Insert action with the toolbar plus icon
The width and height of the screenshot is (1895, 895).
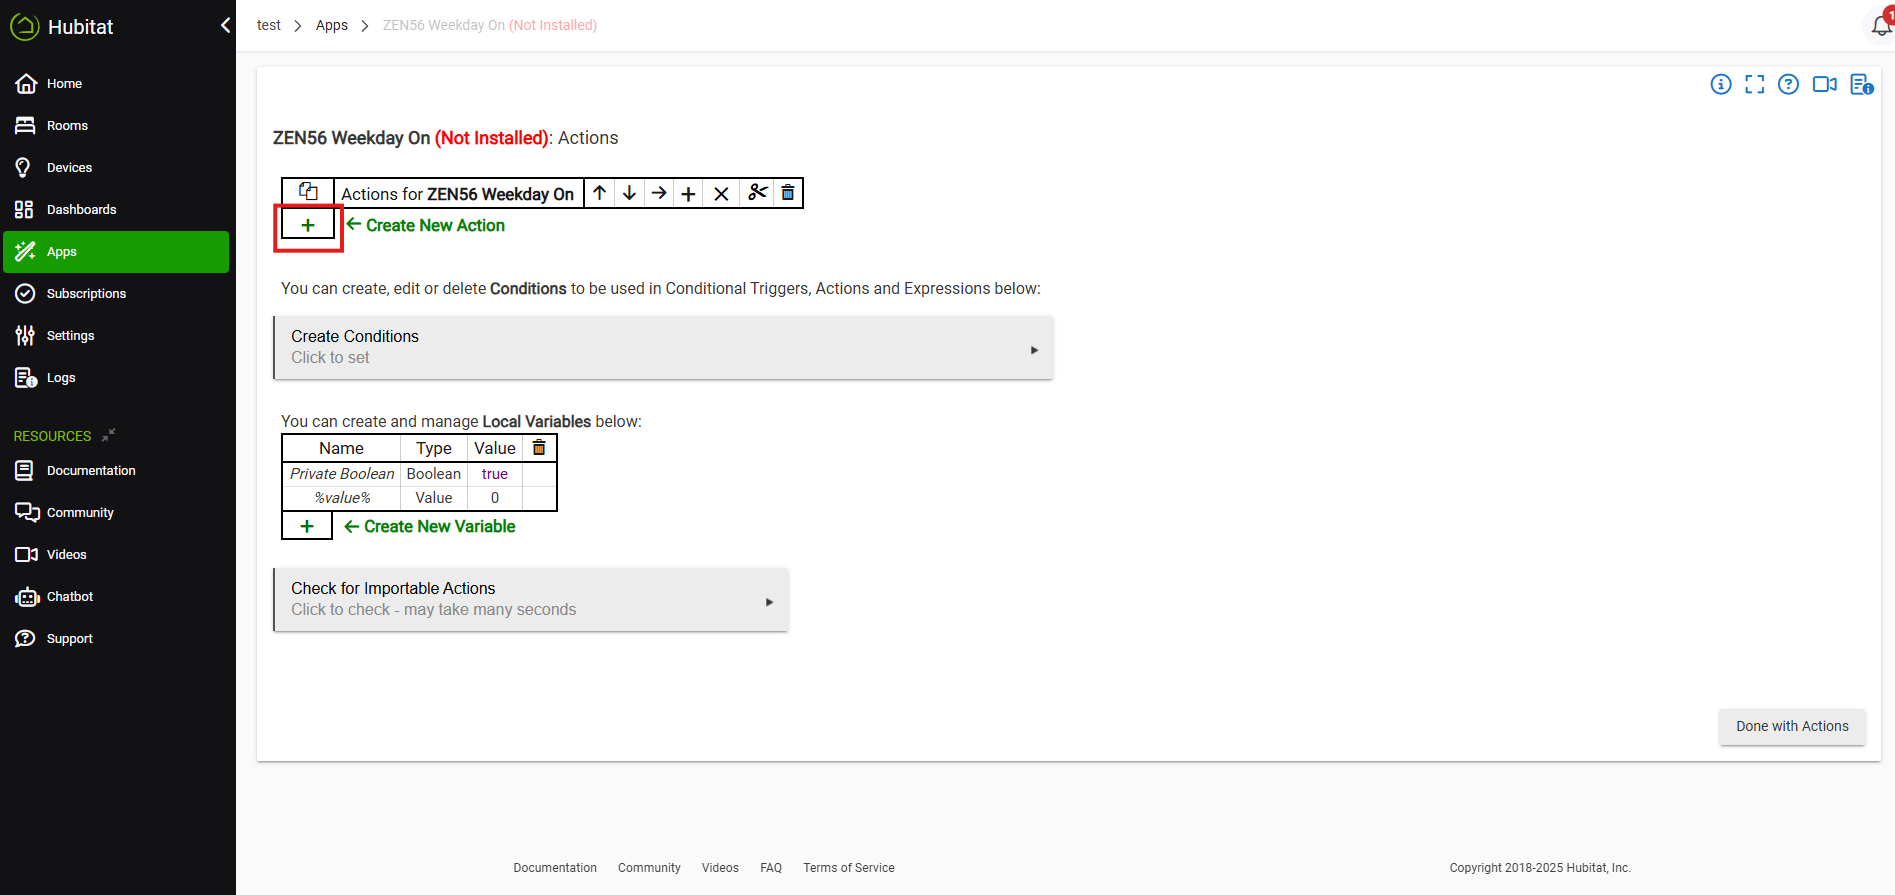pyautogui.click(x=688, y=193)
